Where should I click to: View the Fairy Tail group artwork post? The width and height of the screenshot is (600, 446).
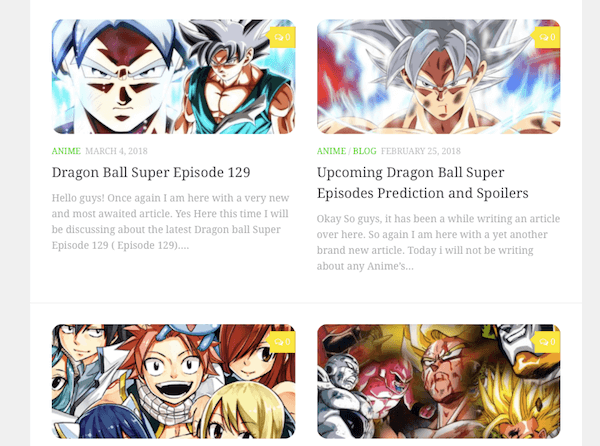pos(173,381)
